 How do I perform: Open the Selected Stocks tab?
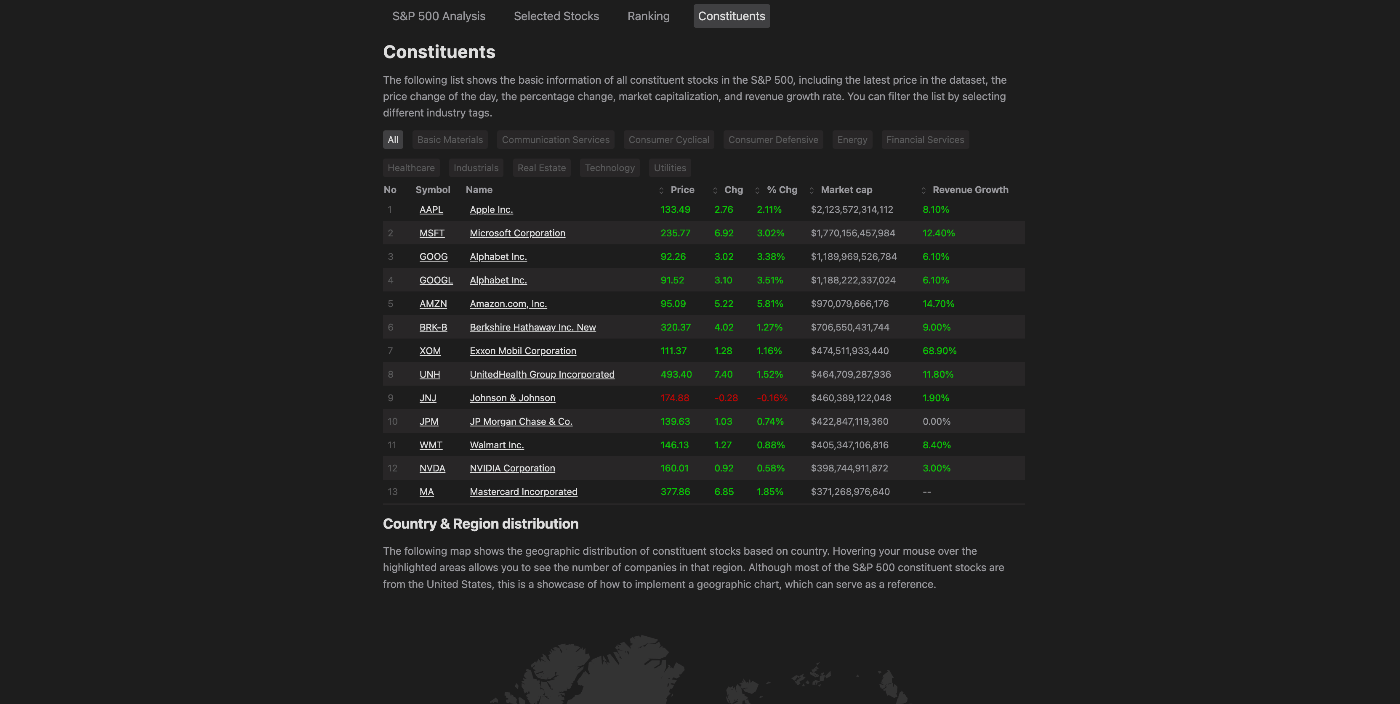click(x=556, y=16)
